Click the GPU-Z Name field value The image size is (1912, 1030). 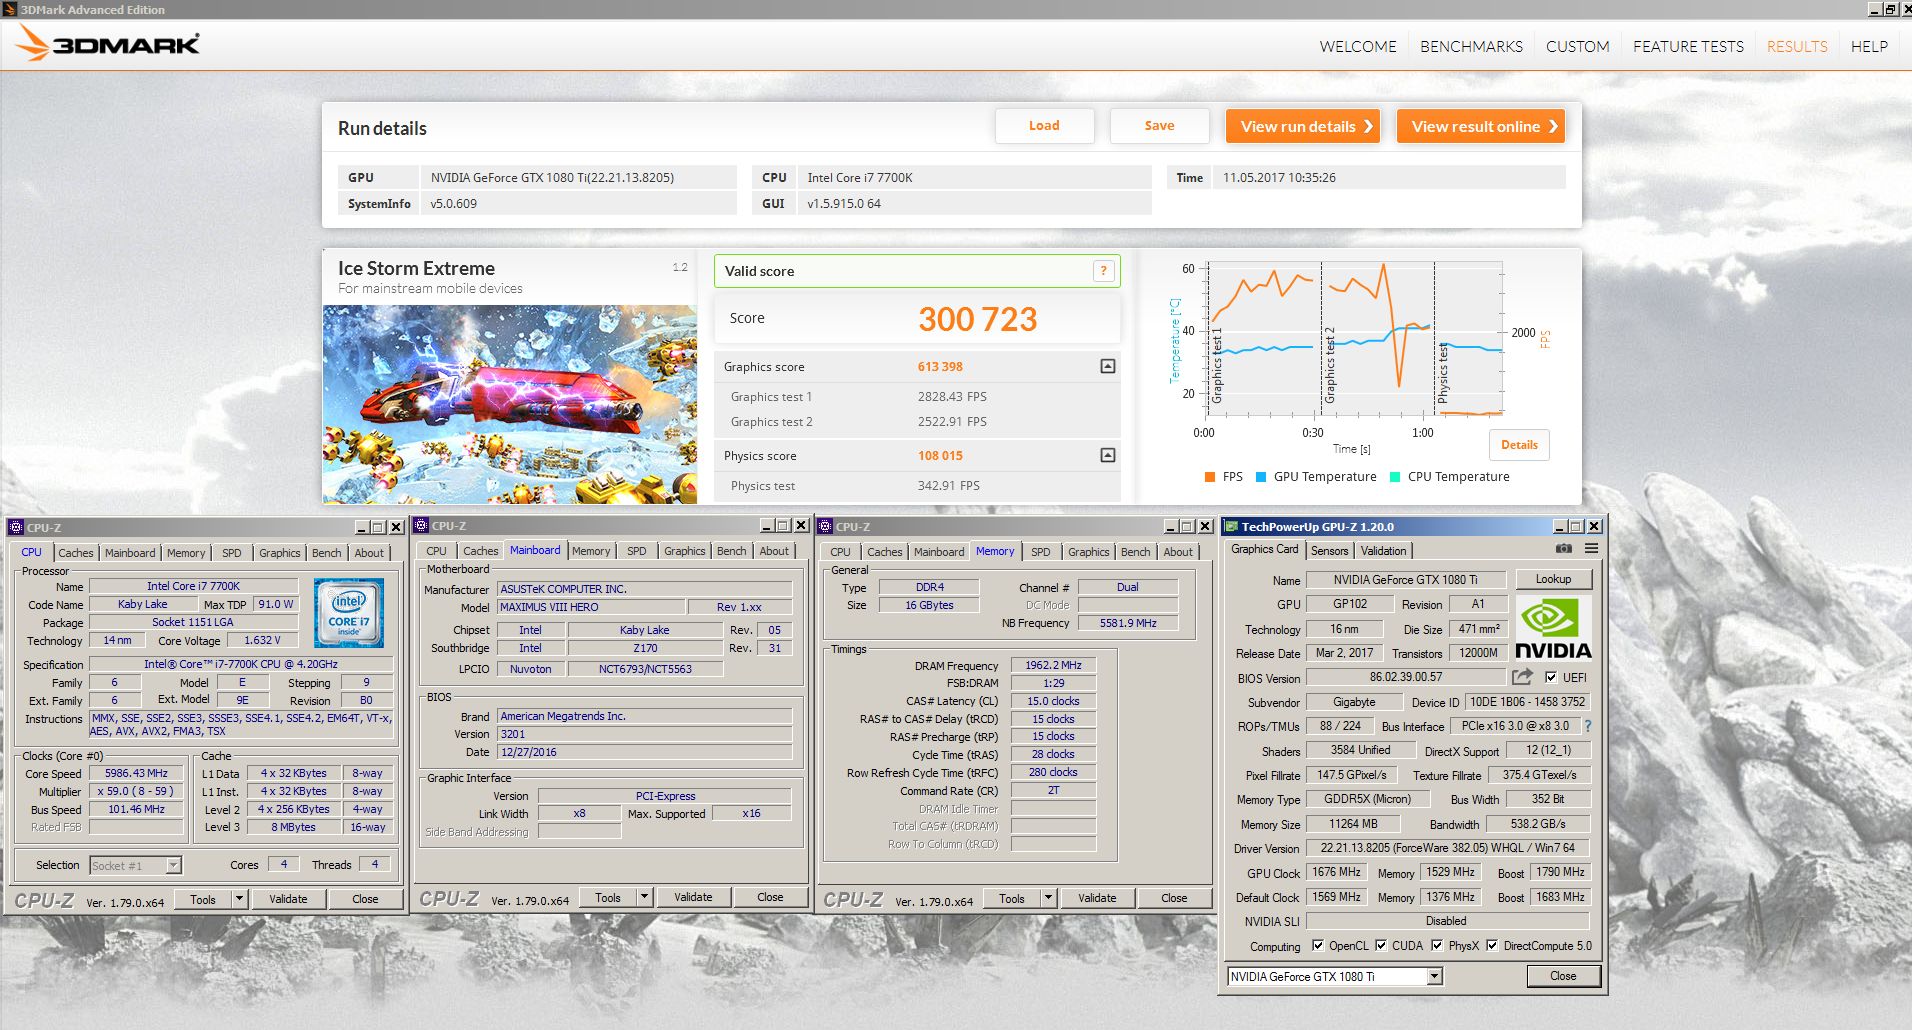[1405, 580]
